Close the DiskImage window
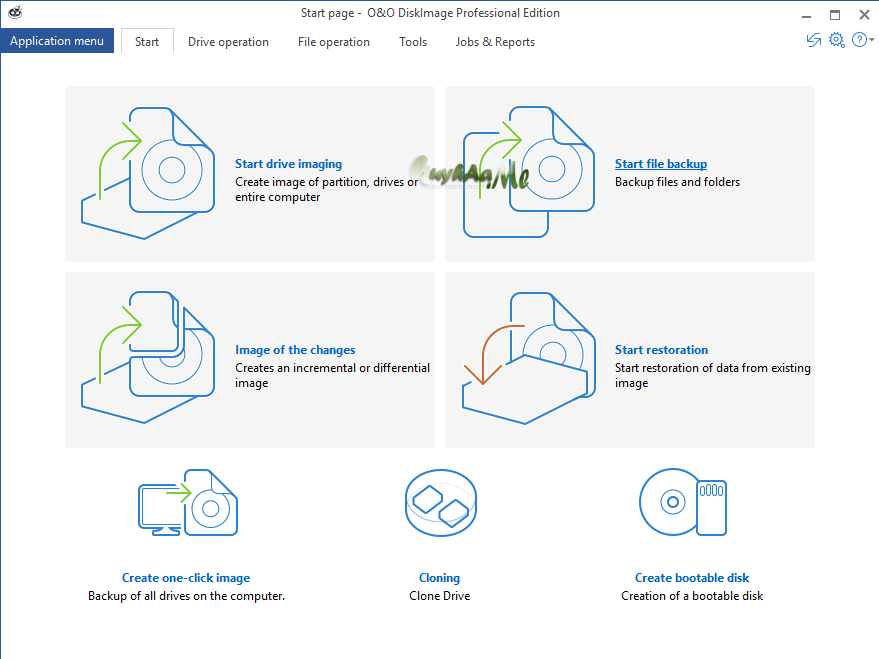The image size is (879, 659). click(x=864, y=15)
